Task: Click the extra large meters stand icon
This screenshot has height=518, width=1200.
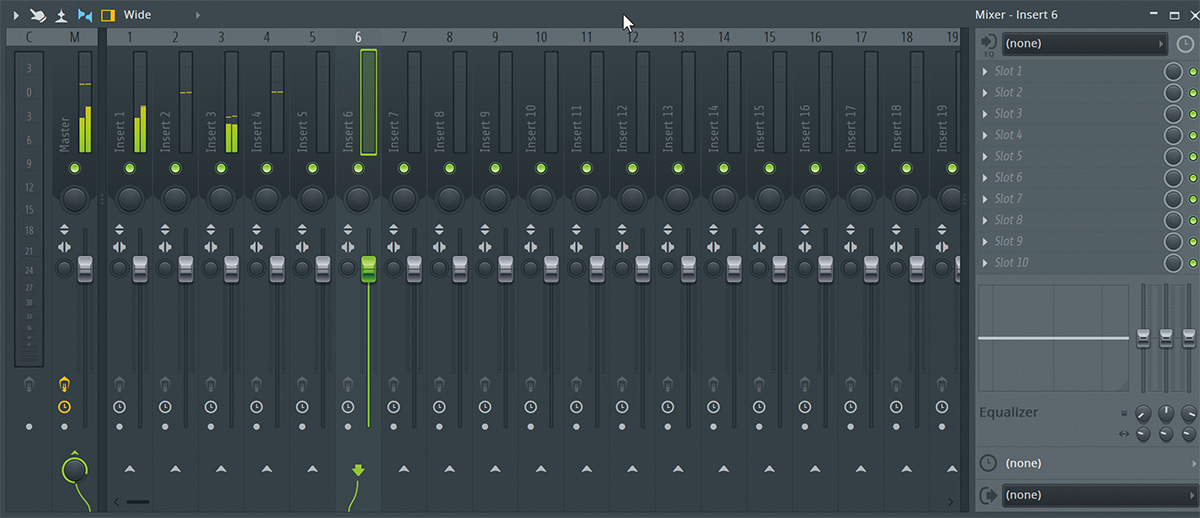Action: point(62,15)
